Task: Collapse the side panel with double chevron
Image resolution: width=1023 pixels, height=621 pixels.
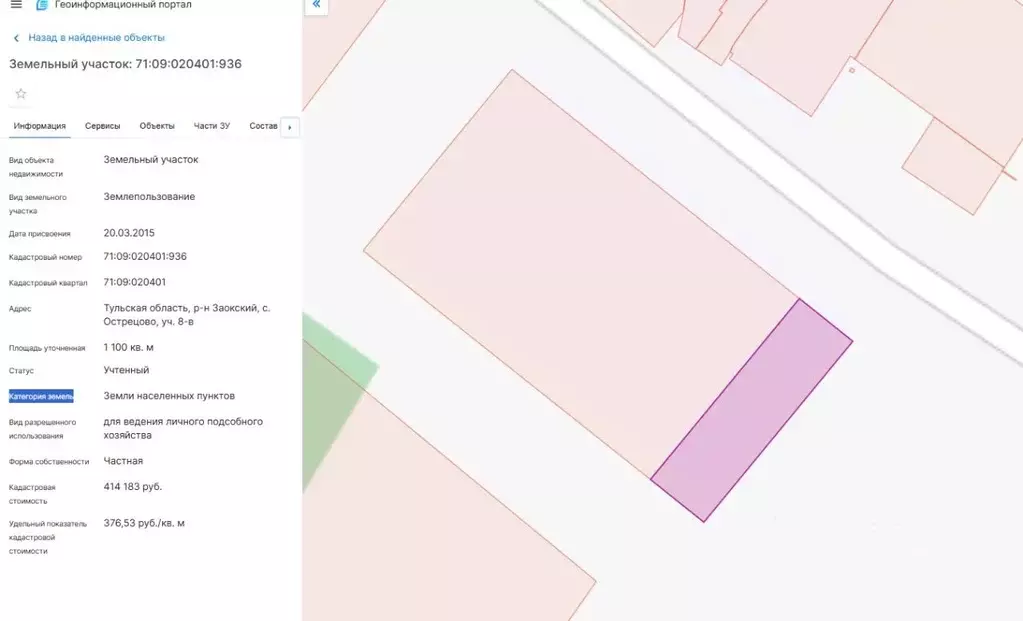Action: coord(316,5)
